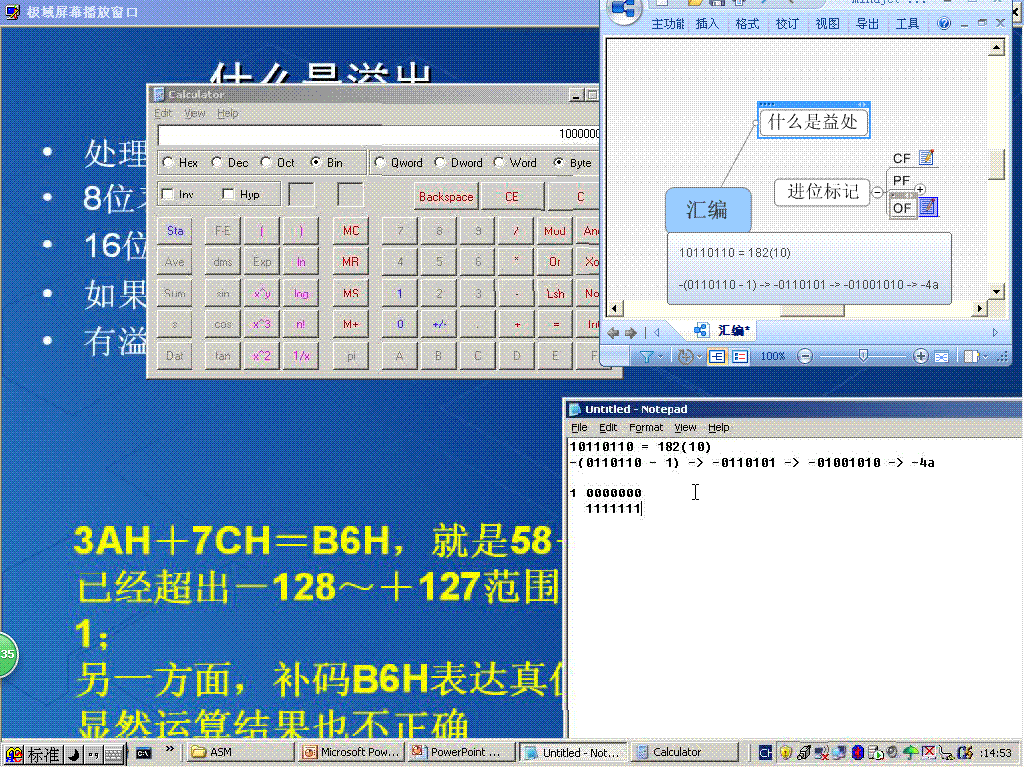
Task: Click the yellow shield tray icon
Action: click(x=785, y=752)
